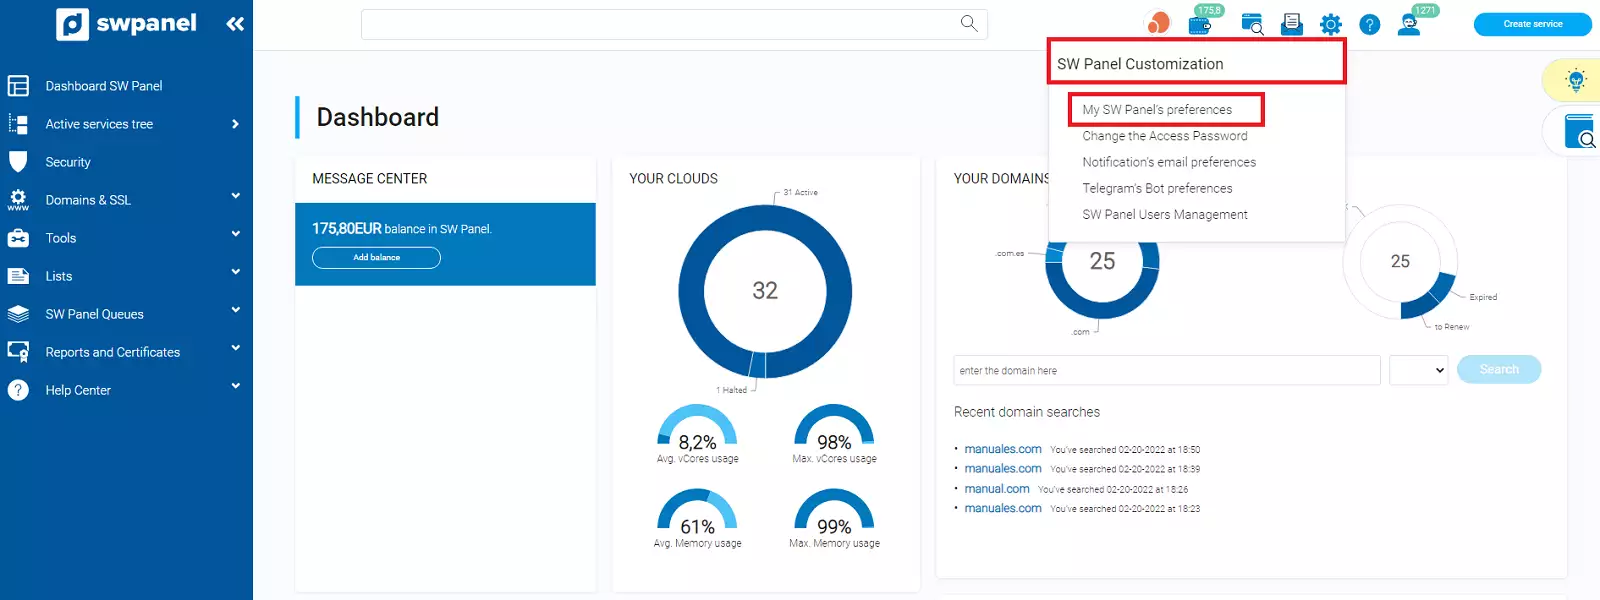Open the domain extension dropdown
The height and width of the screenshot is (600, 1600).
1418,370
